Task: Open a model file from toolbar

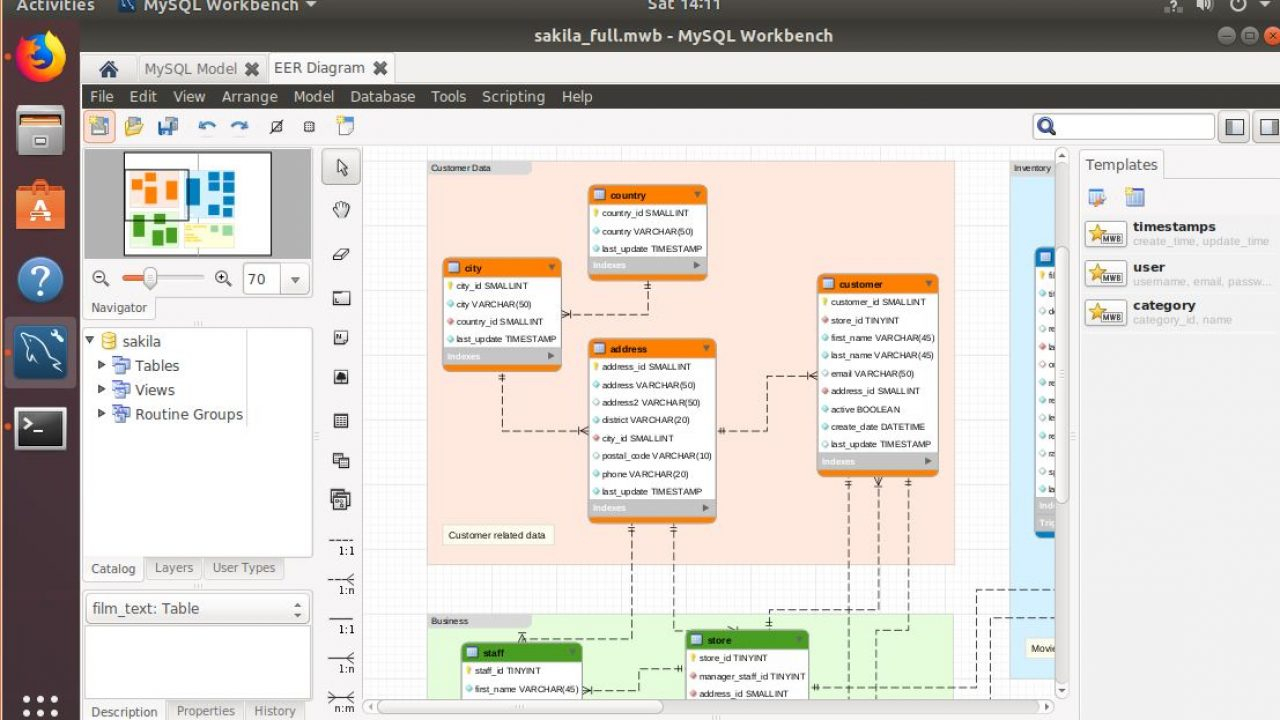Action: point(134,126)
